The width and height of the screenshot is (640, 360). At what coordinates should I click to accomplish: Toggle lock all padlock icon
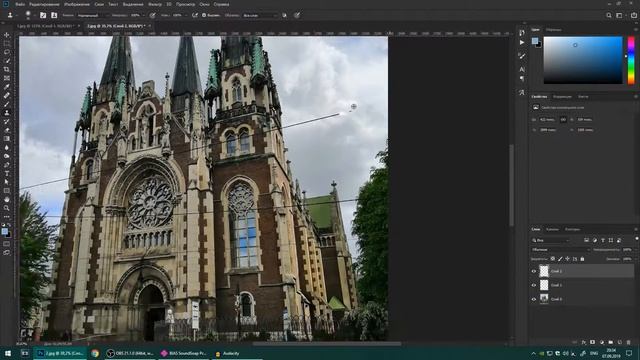[582, 259]
